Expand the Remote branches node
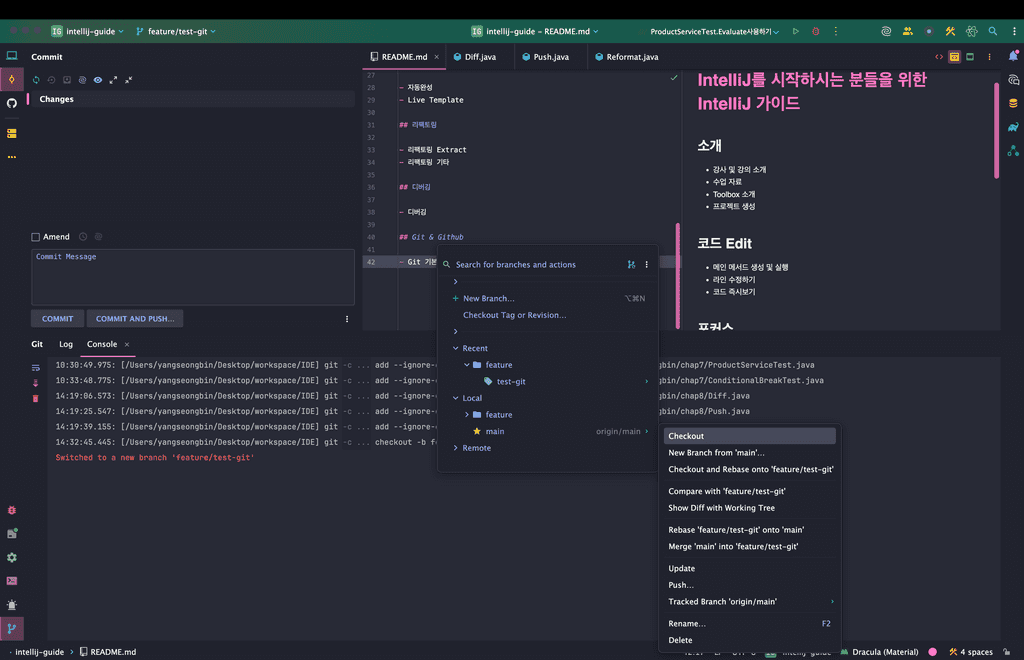The width and height of the screenshot is (1024, 660). (x=456, y=448)
